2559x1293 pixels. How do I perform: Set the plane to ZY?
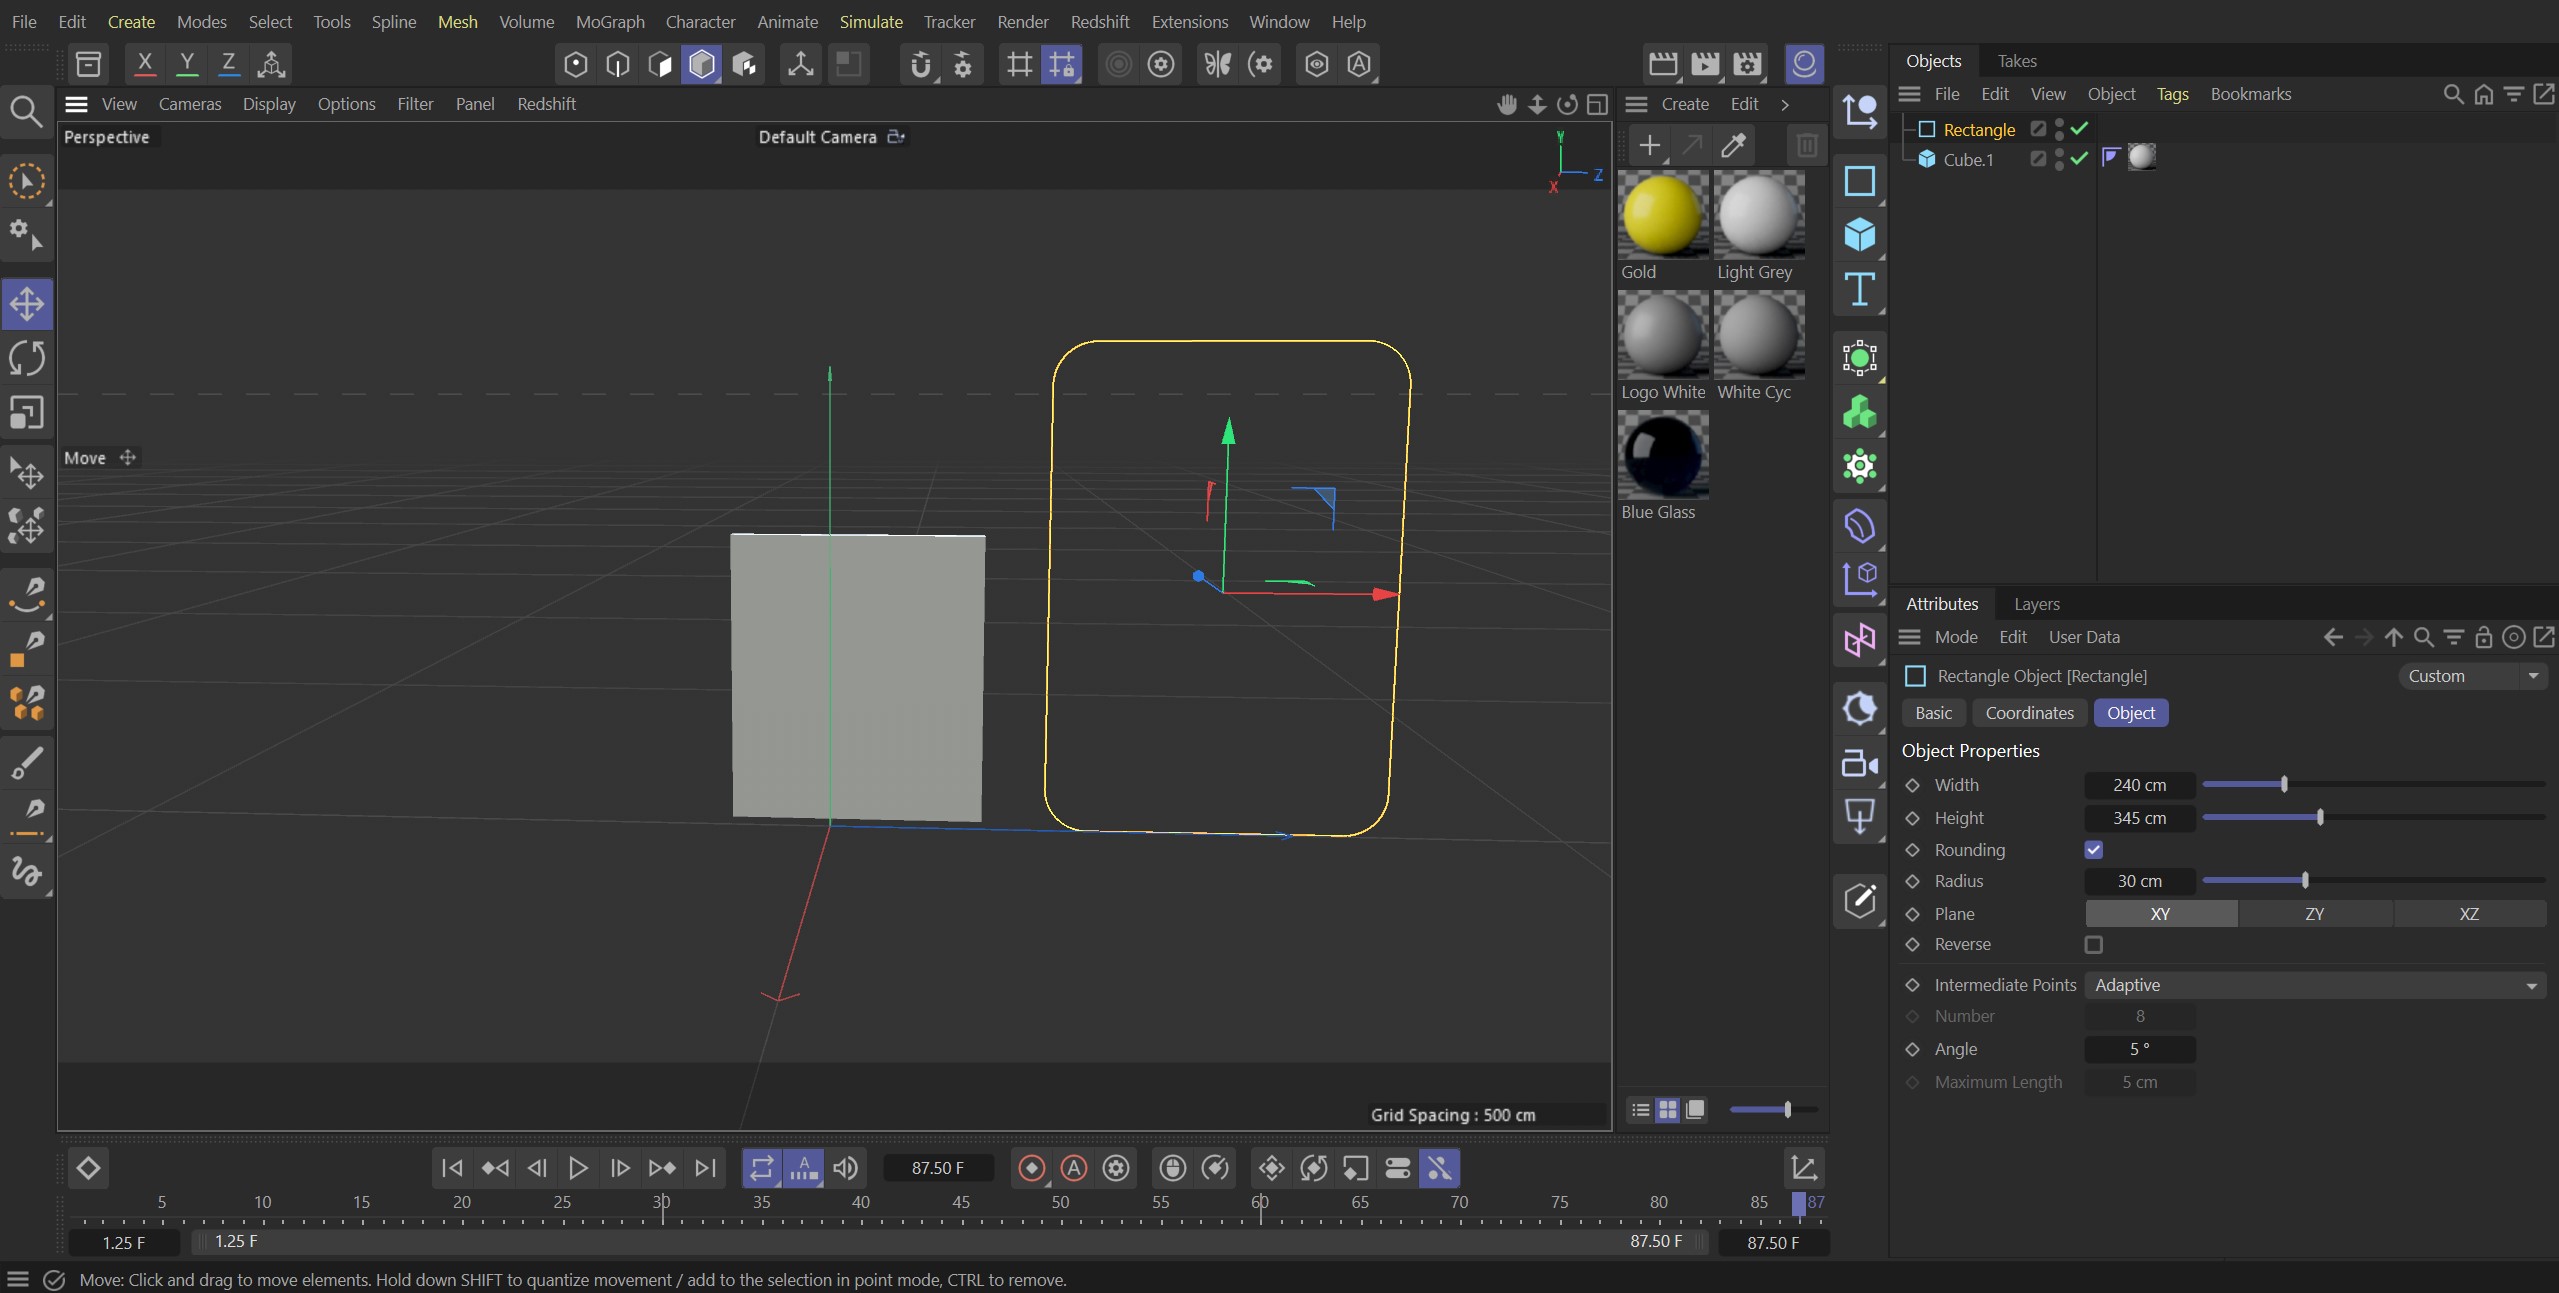(x=2314, y=913)
